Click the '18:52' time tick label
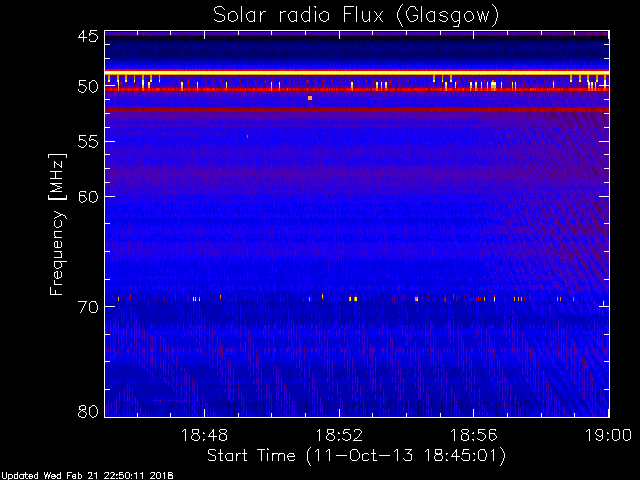The image size is (640, 480). point(339,435)
